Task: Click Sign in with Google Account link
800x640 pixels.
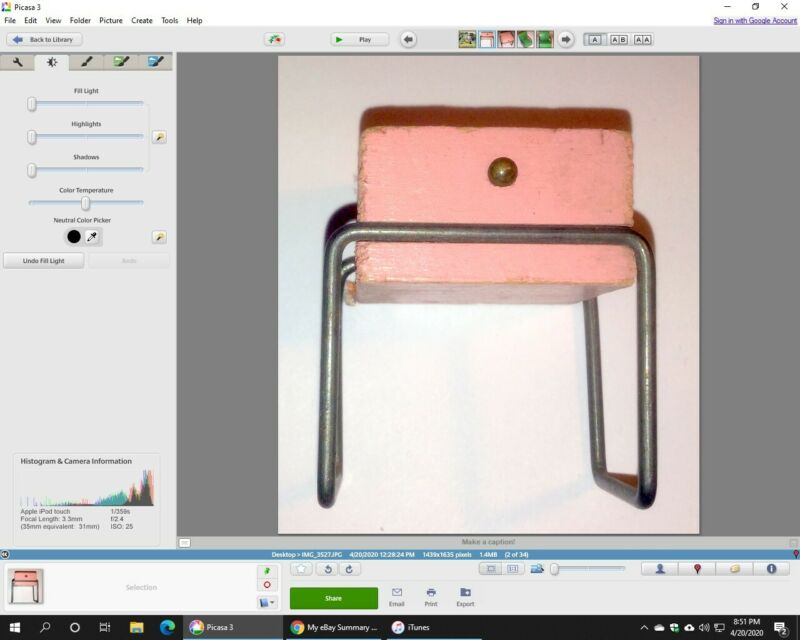Action: click(754, 20)
